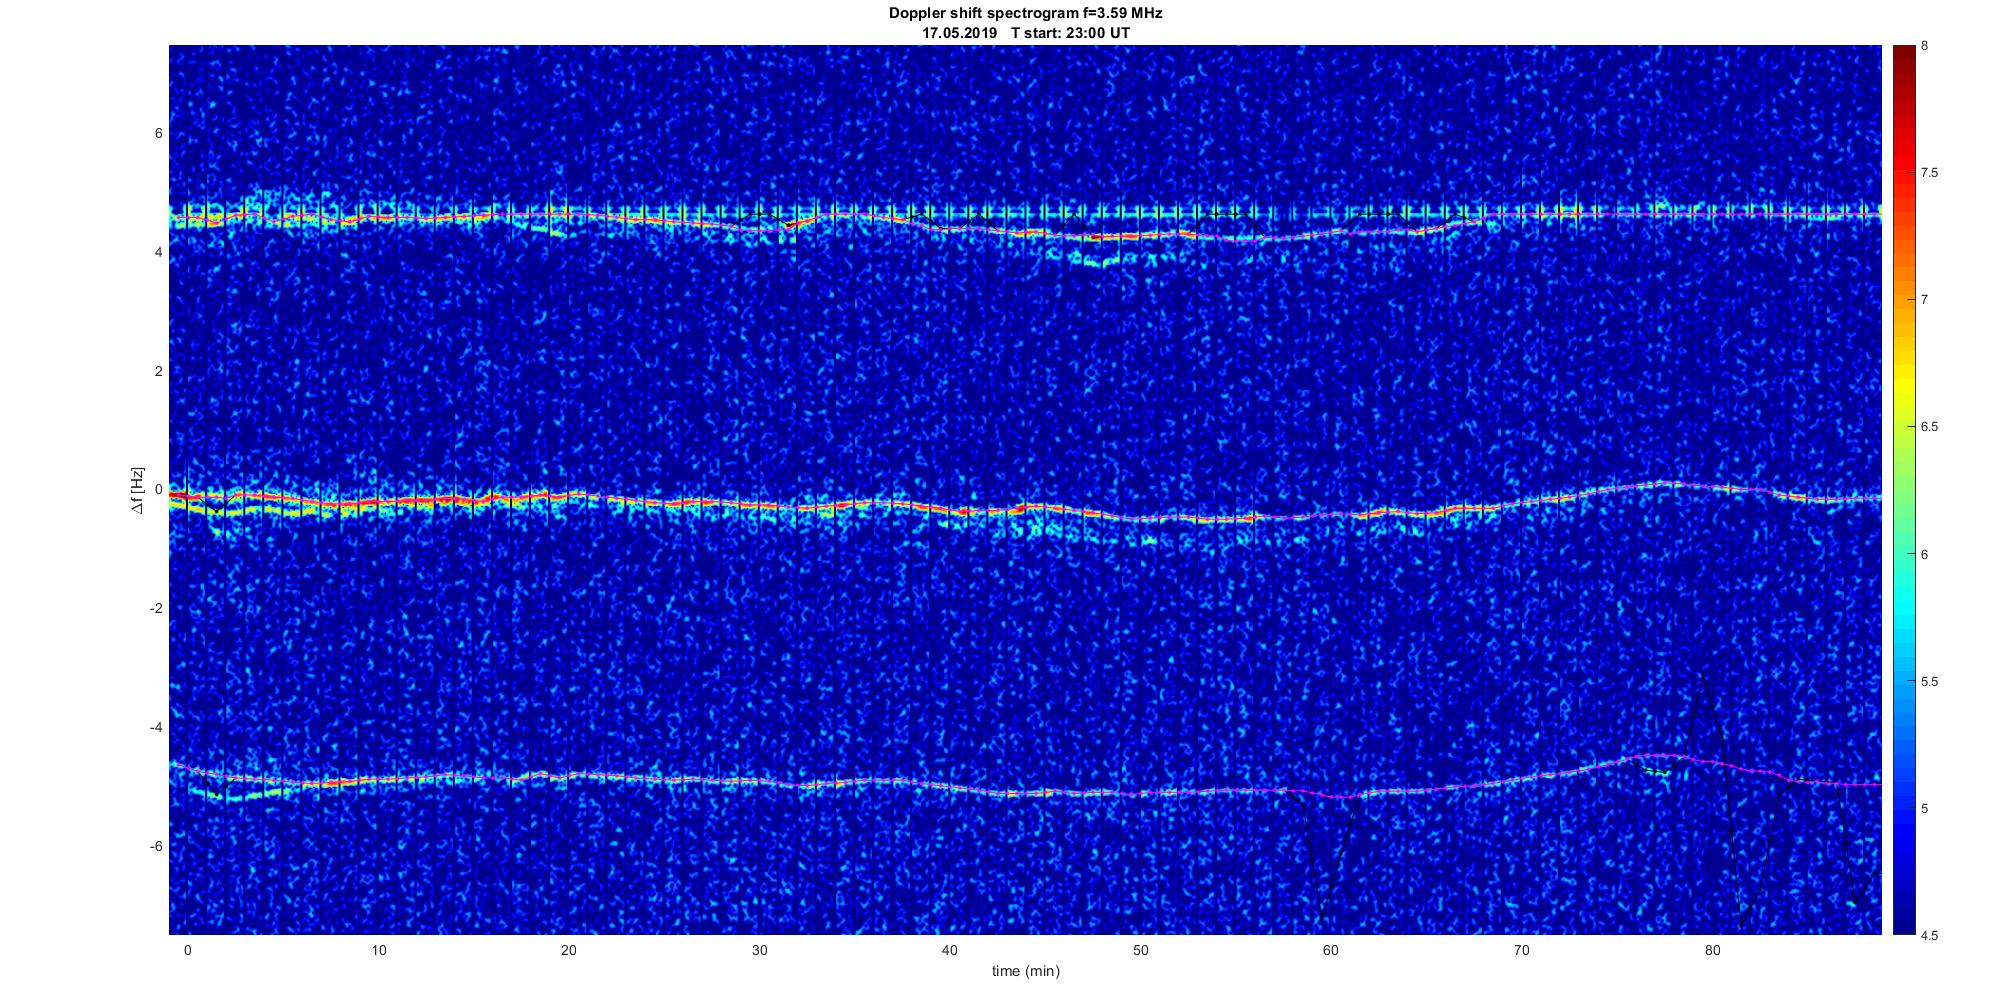Image resolution: width=2000 pixels, height=1003 pixels.
Task: Click the colorbar tick label '7.5'
Action: [1929, 173]
